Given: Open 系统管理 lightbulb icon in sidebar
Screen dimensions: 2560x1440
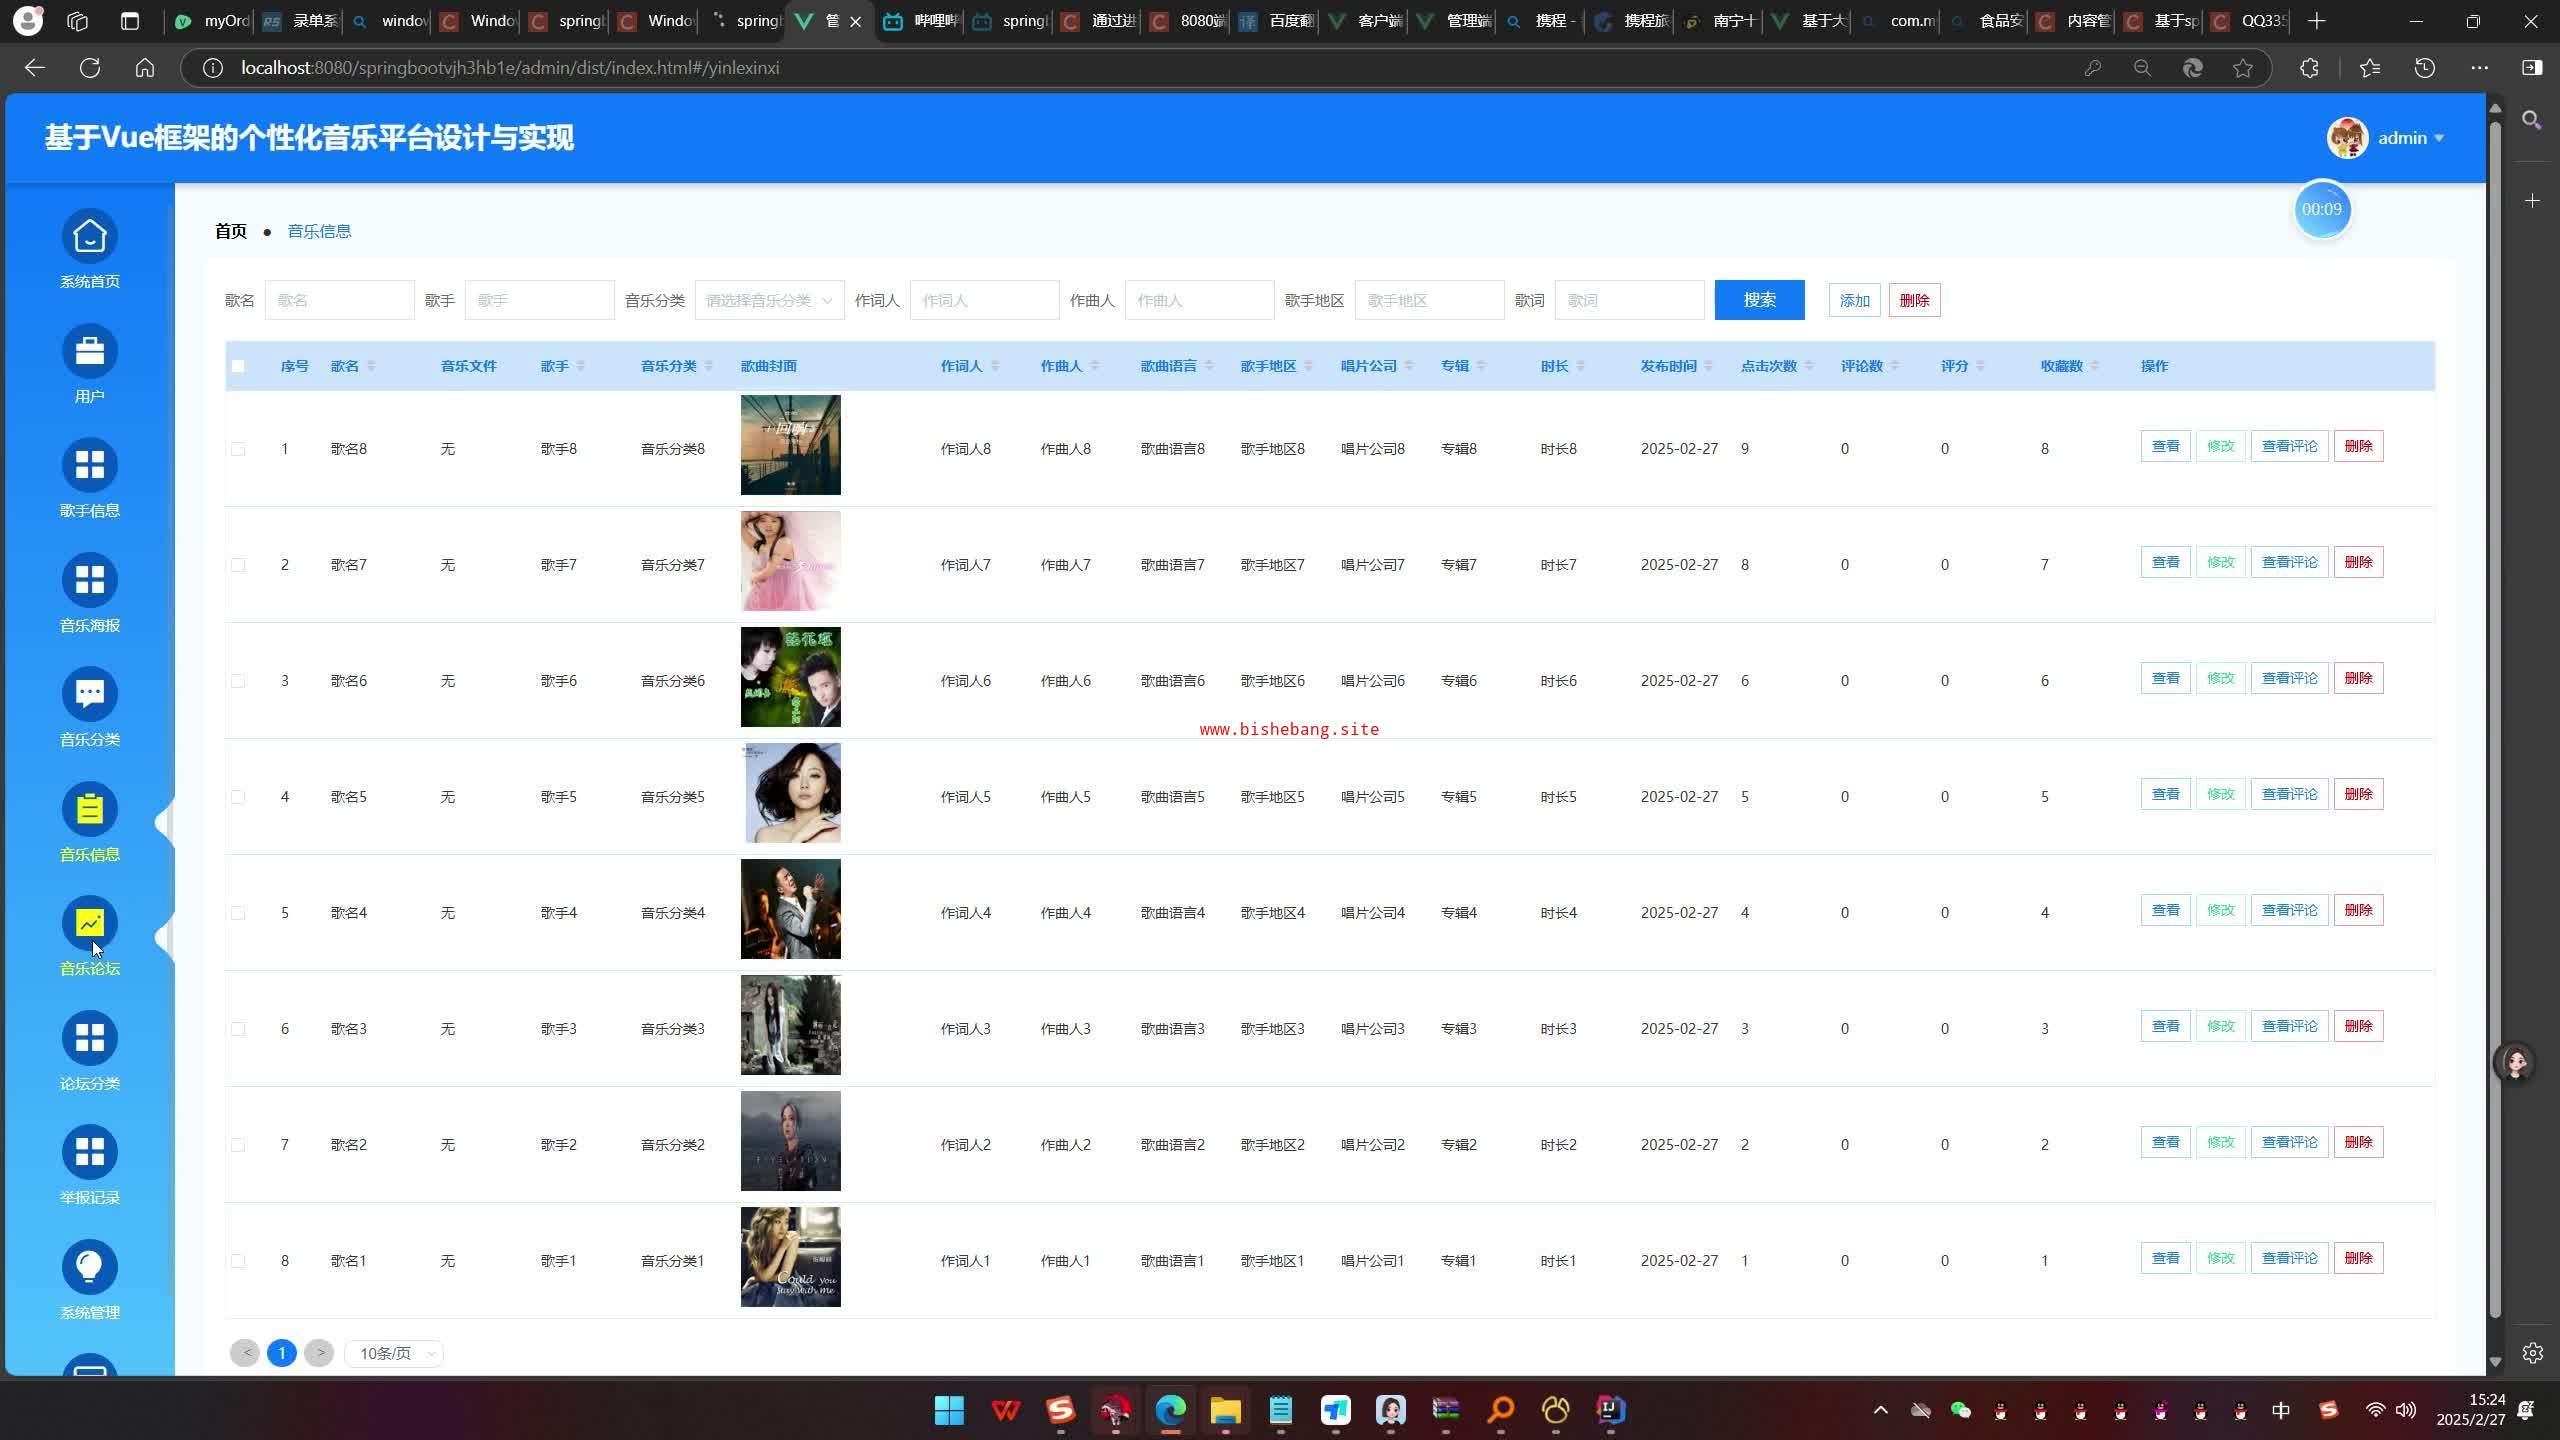Looking at the screenshot, I should tap(89, 1268).
